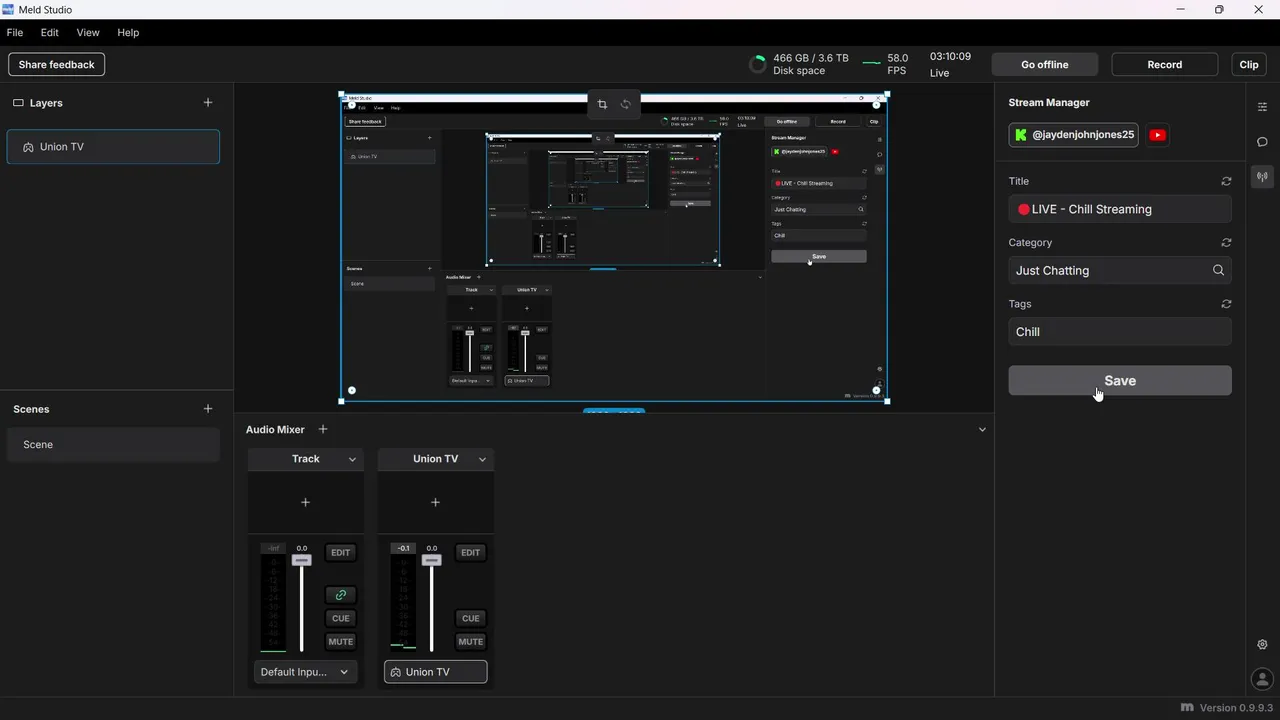Click the @jaydenjohnjones25 Kick account button
Screen dimensions: 1280x720
click(1074, 135)
